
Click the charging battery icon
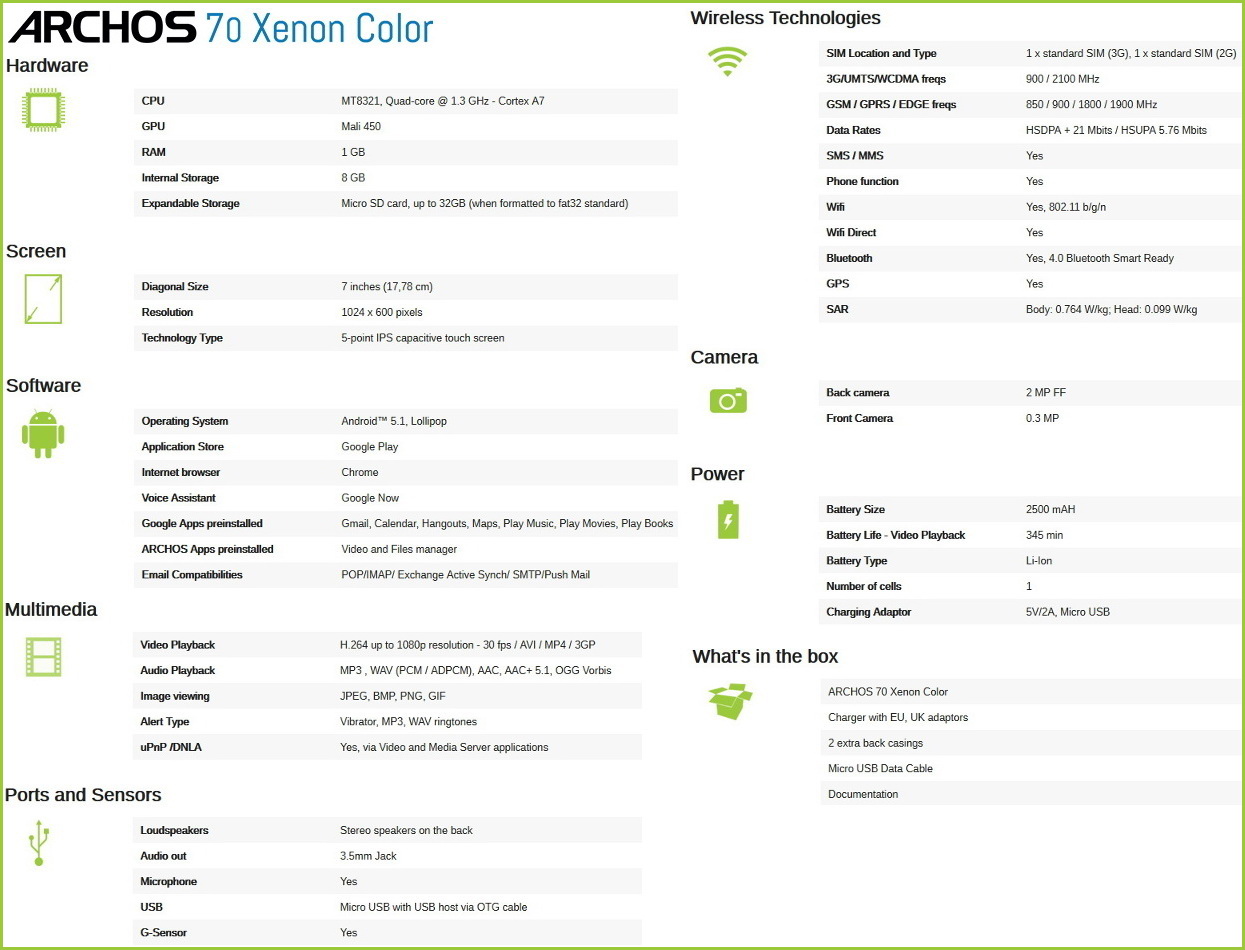pos(728,519)
